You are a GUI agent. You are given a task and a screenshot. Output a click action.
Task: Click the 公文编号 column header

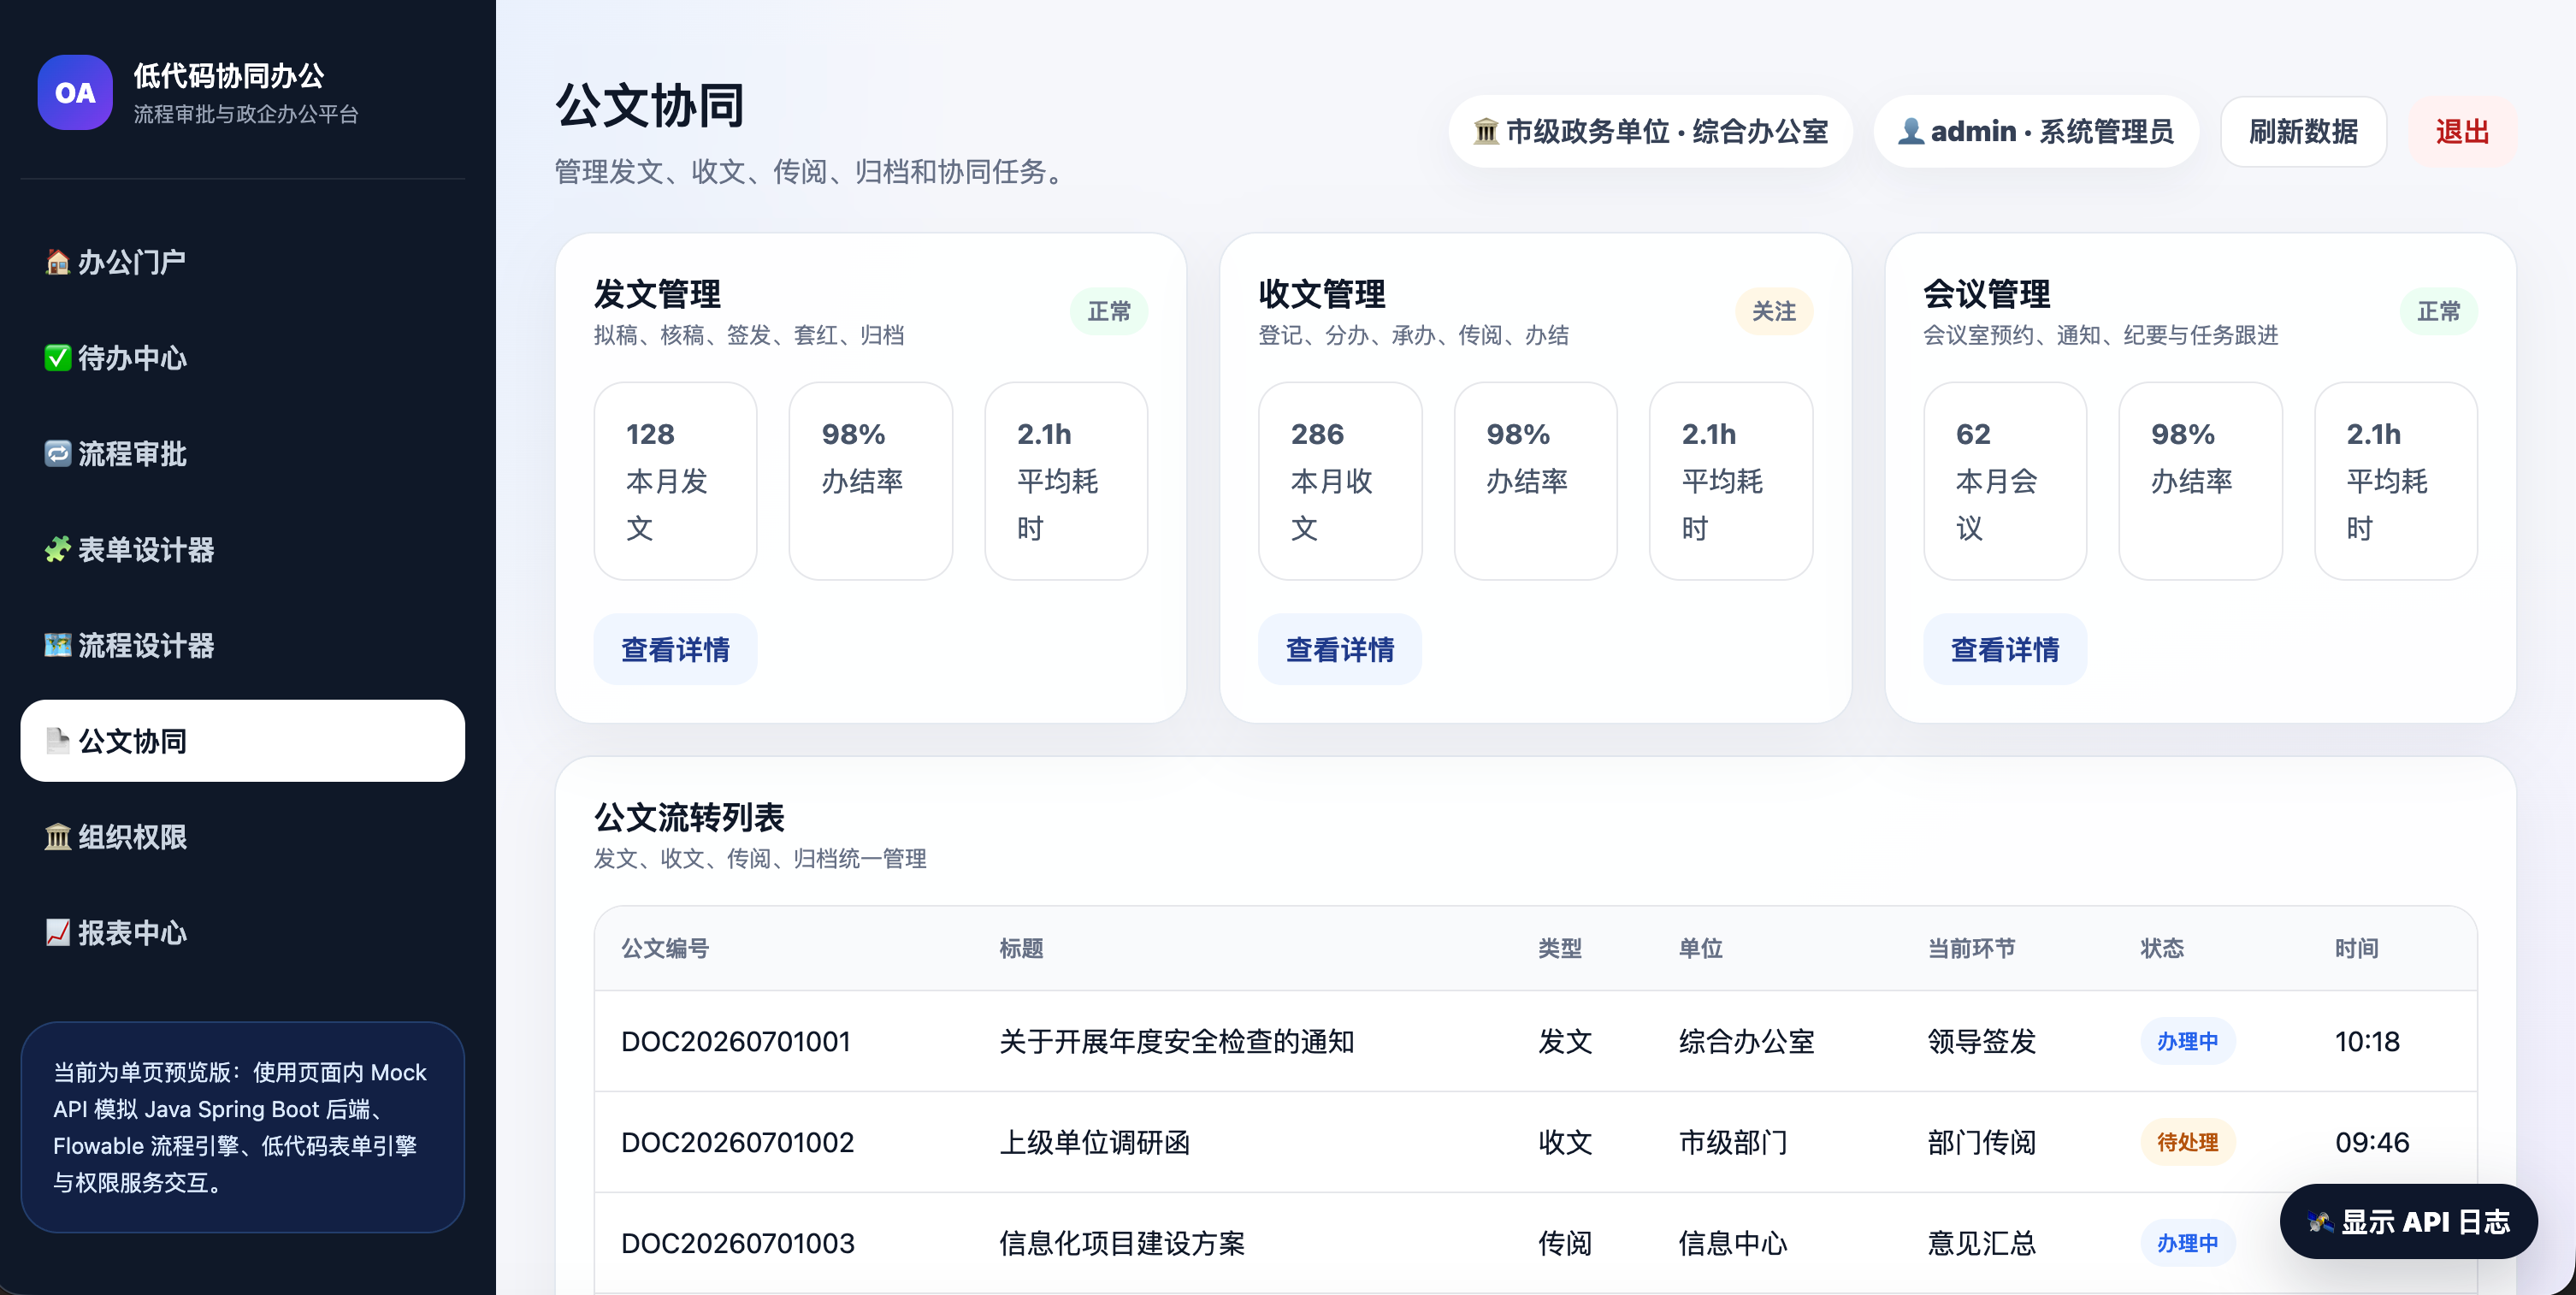click(x=665, y=948)
